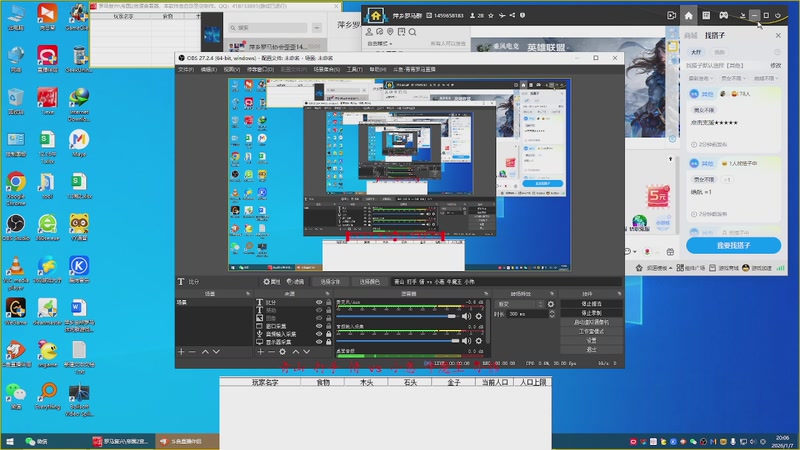Toggle lock of 显示器采集 source
Image resolution: width=800 pixels, height=450 pixels.
coord(329,342)
